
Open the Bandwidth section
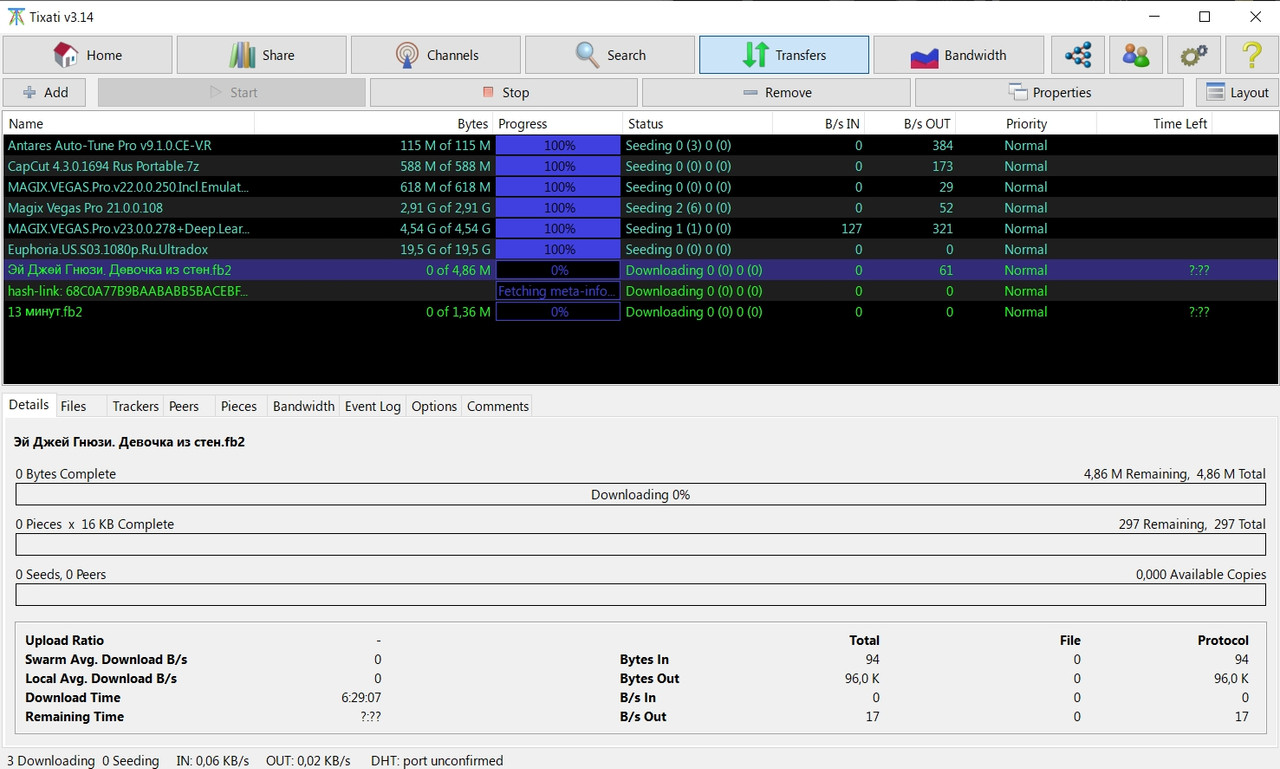958,55
